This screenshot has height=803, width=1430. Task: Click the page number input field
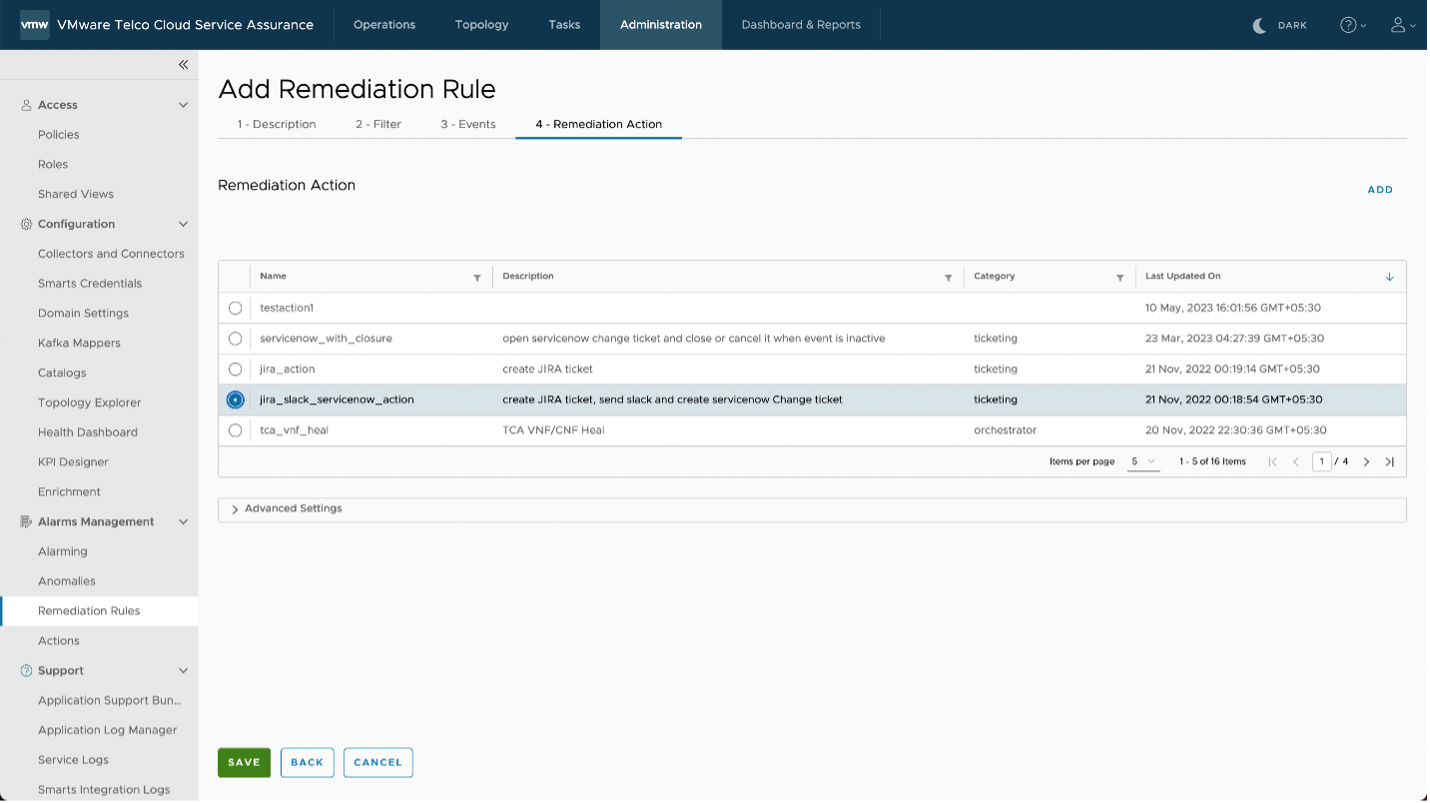point(1321,462)
